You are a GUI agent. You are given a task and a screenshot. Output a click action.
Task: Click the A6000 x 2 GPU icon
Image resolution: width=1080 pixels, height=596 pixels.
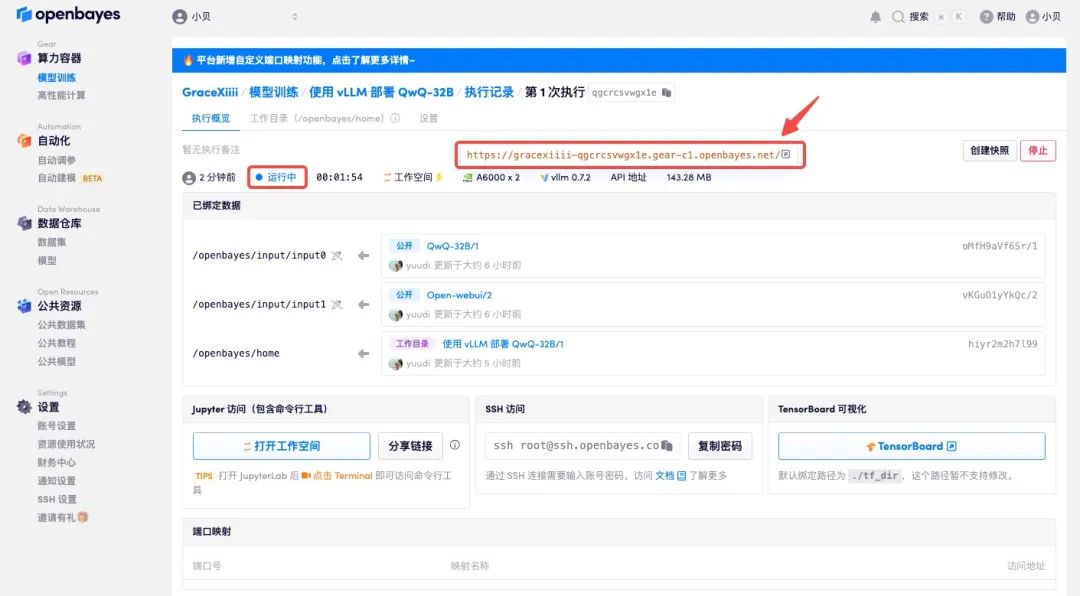[x=468, y=178]
